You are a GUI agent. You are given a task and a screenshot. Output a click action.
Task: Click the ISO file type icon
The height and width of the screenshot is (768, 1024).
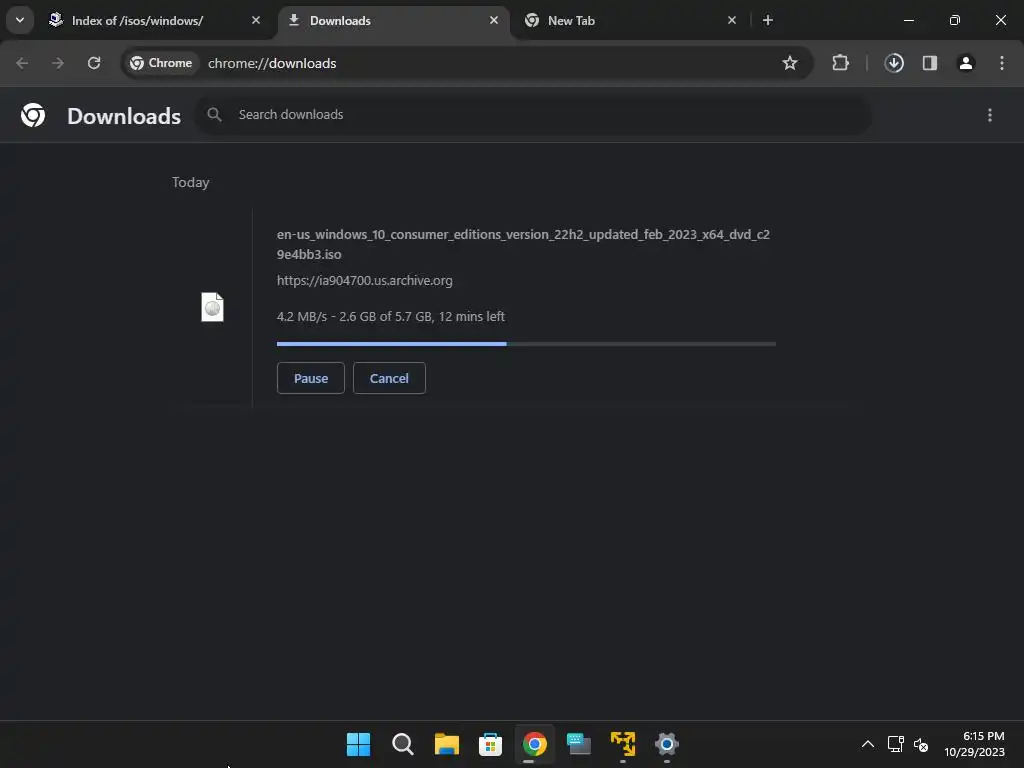[212, 307]
